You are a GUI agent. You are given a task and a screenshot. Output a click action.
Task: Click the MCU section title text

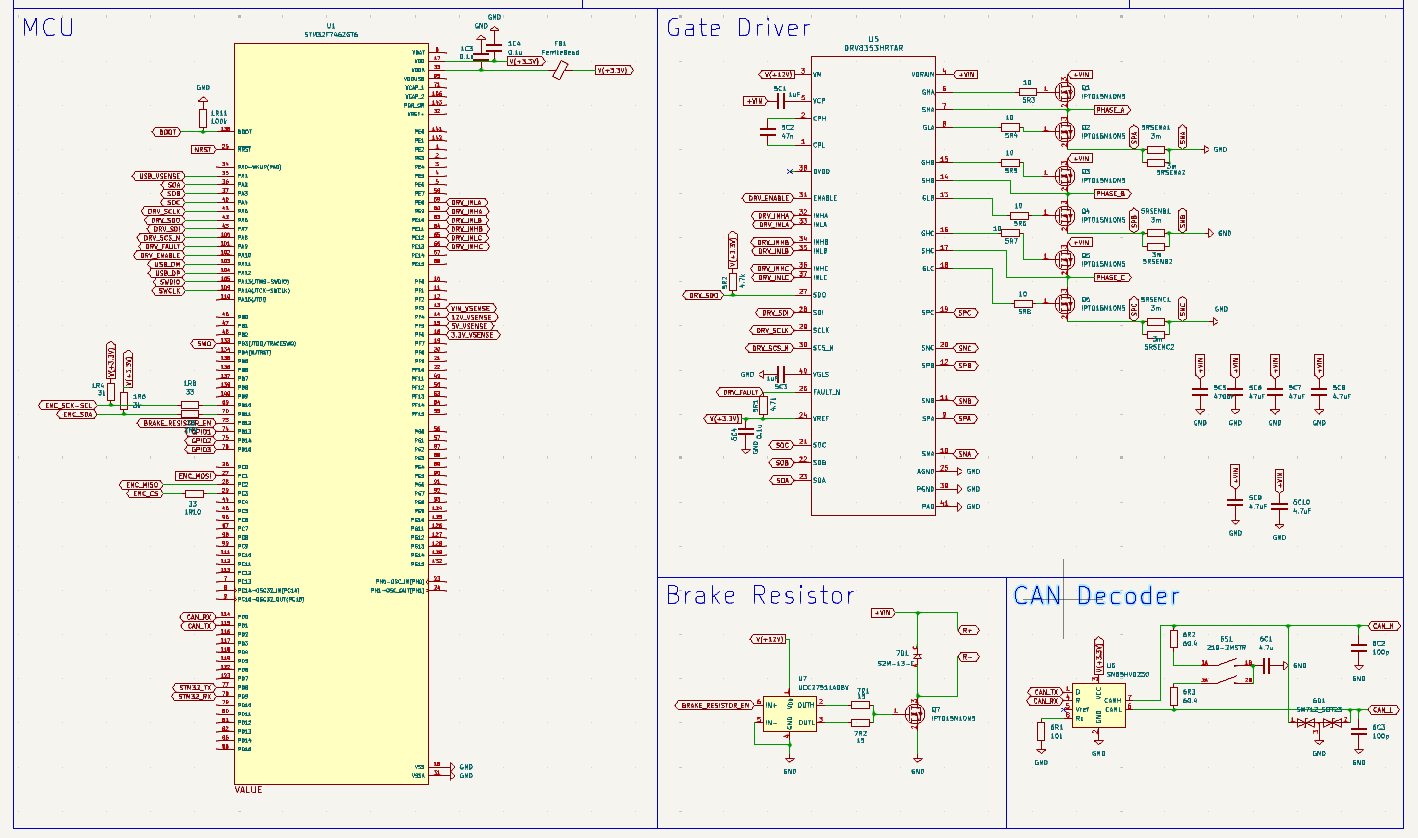click(x=48, y=27)
